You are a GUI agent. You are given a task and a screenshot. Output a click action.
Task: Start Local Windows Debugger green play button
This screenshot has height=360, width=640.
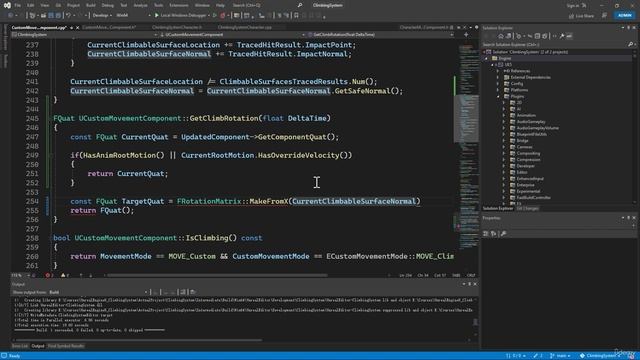pyautogui.click(x=156, y=16)
